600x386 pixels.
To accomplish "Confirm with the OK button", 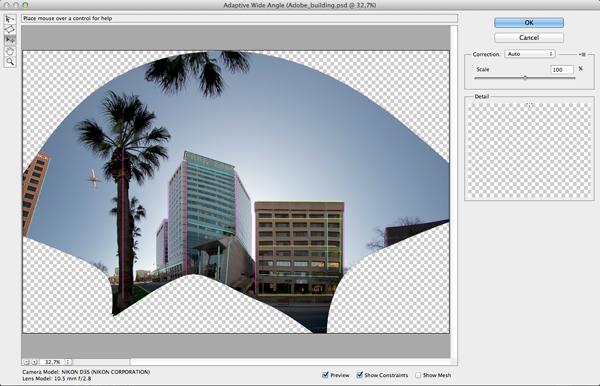I will tap(529, 23).
